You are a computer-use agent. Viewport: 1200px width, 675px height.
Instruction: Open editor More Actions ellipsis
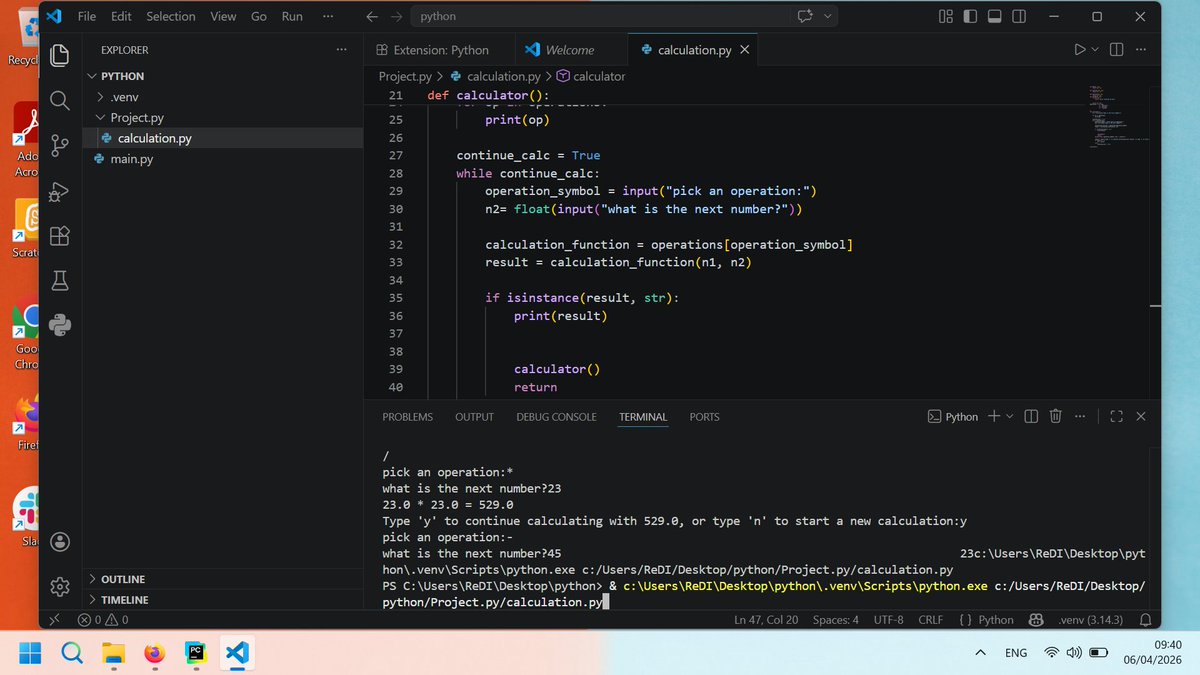pos(1141,50)
